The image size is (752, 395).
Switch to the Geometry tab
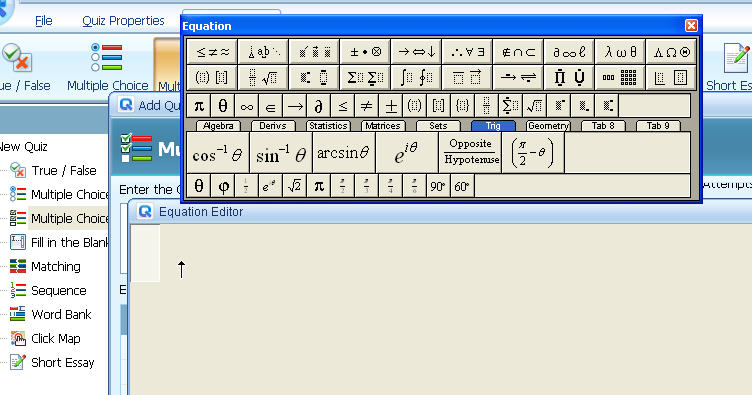pyautogui.click(x=548, y=126)
